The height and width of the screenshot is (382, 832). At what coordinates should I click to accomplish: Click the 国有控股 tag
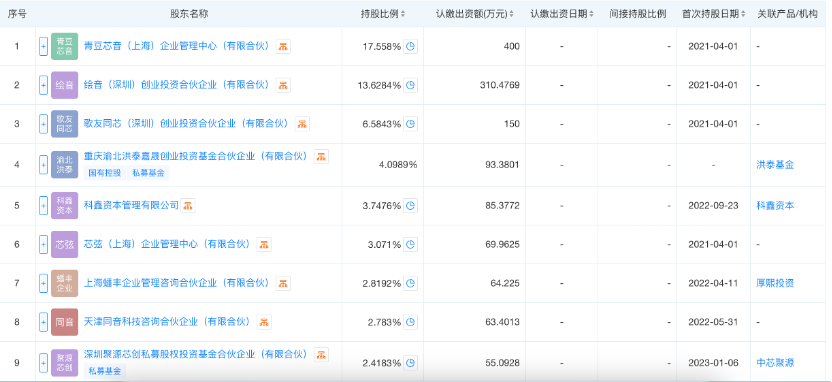pos(105,173)
